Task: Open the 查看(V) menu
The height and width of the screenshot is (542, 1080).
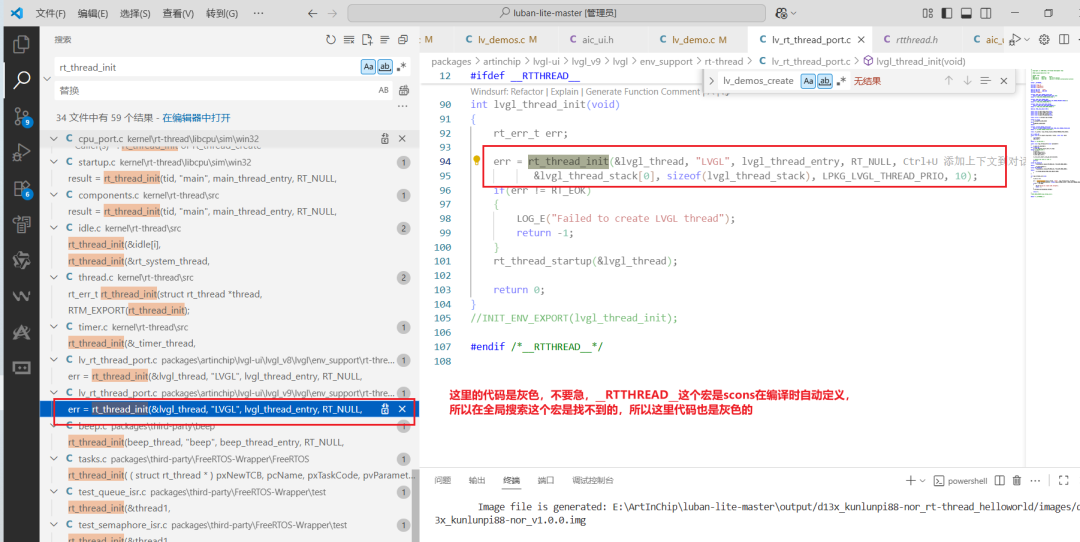Action: click(178, 13)
